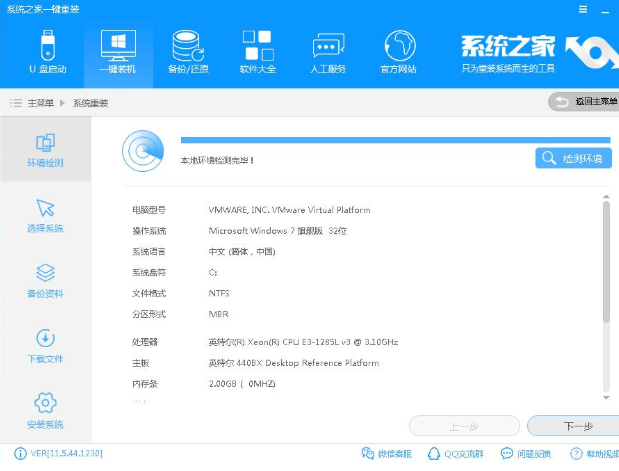Click the system info vertical scrollbar

pos(605,260)
